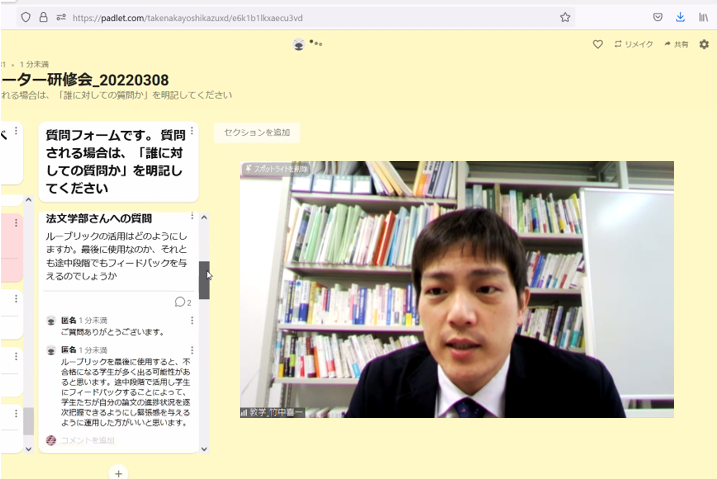The width and height of the screenshot is (717, 479).
Task: Add new post with the plus button
Action: tap(118, 473)
